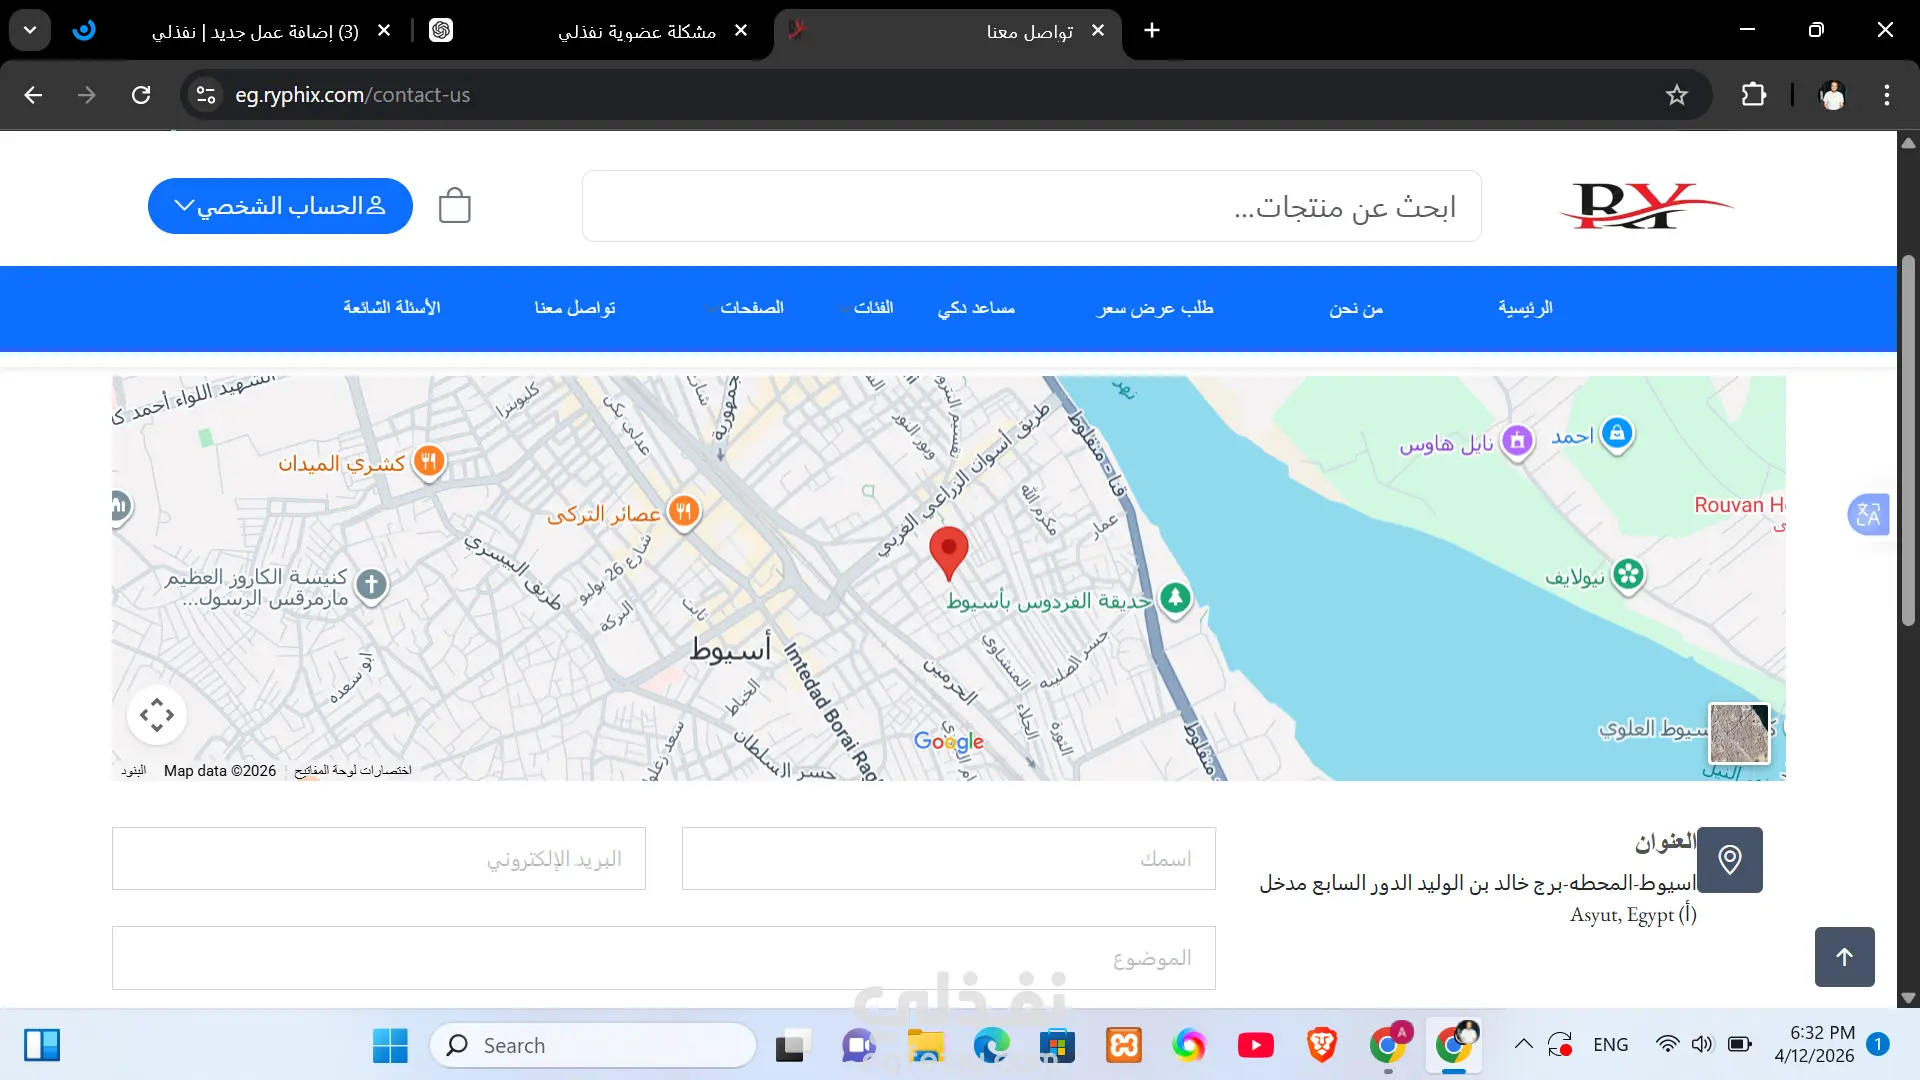Screen dimensions: 1920x1080
Task: Click the shopping bag cart icon
Action: coord(455,206)
